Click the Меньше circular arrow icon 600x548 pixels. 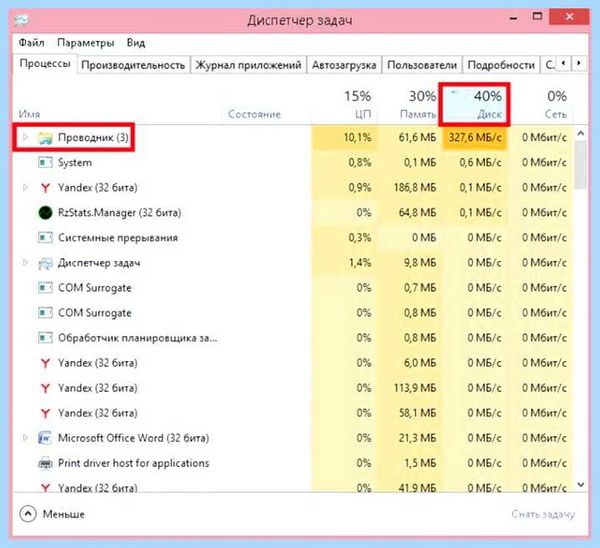(28, 514)
